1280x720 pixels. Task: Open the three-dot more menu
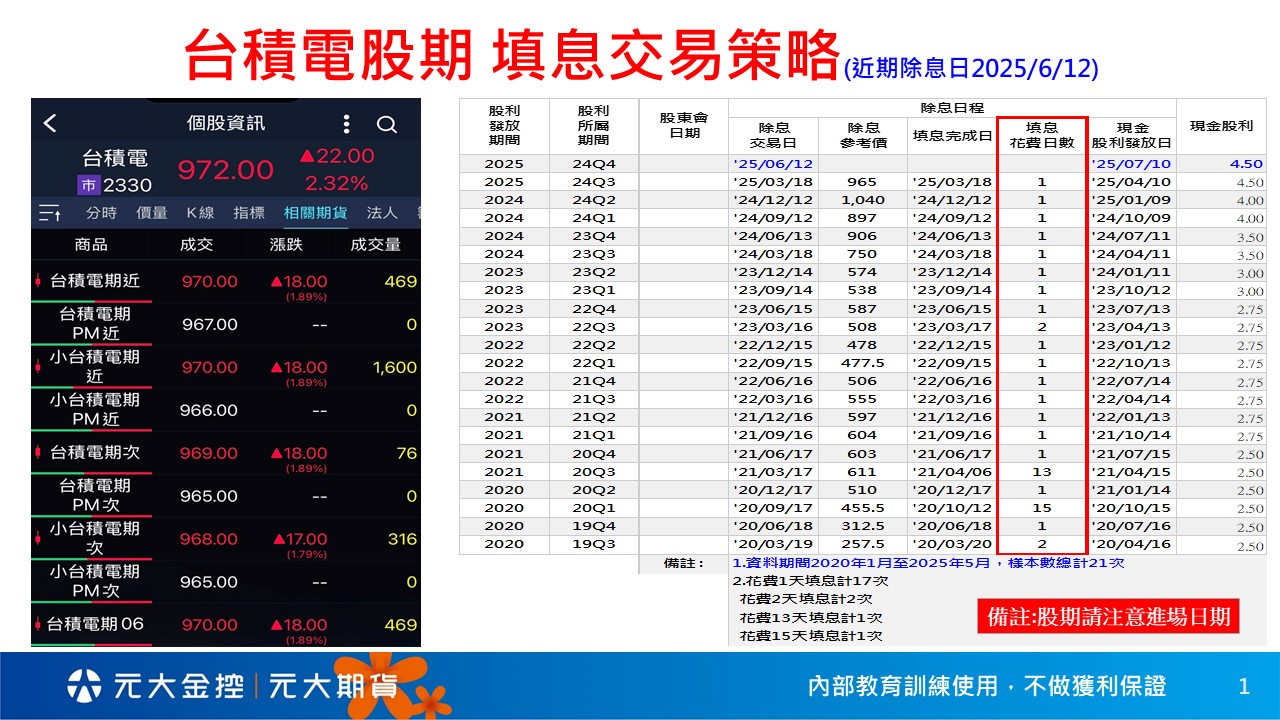[346, 123]
